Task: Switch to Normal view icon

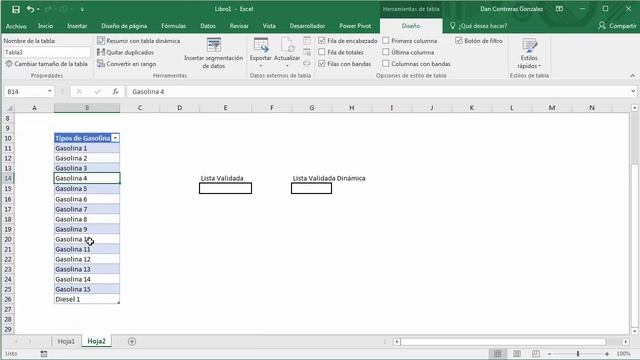Action: coord(498,353)
